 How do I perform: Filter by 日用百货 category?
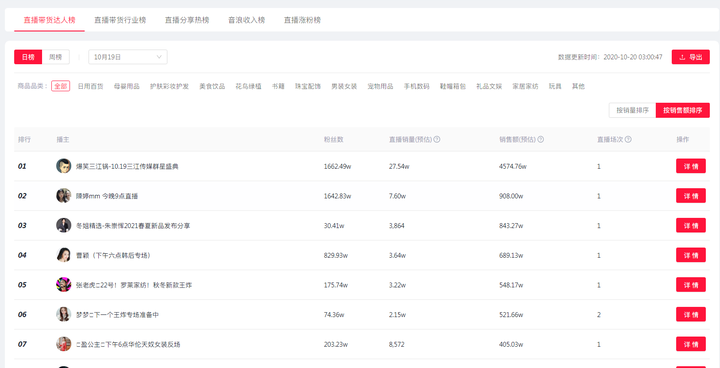(90, 86)
